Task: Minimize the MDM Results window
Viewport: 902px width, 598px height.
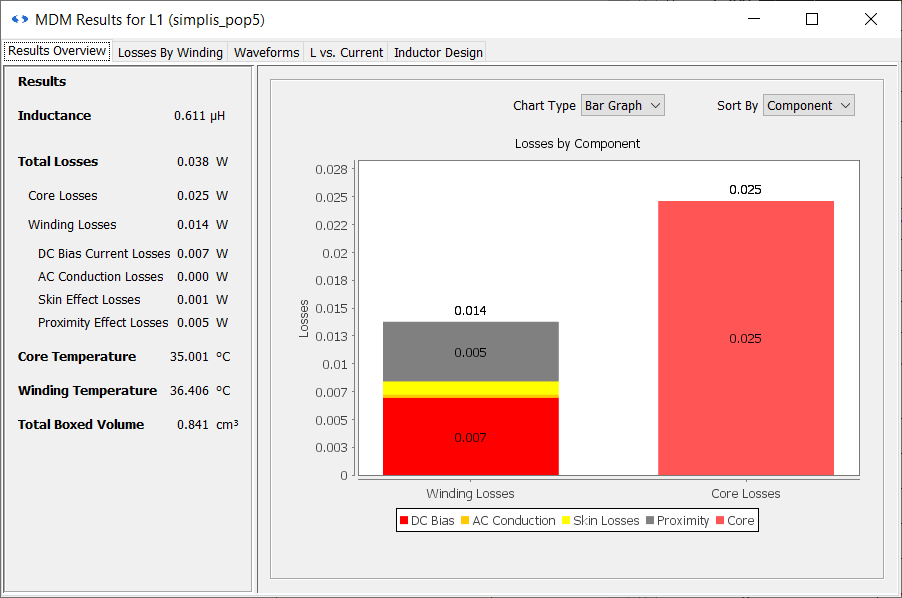Action: [x=754, y=19]
